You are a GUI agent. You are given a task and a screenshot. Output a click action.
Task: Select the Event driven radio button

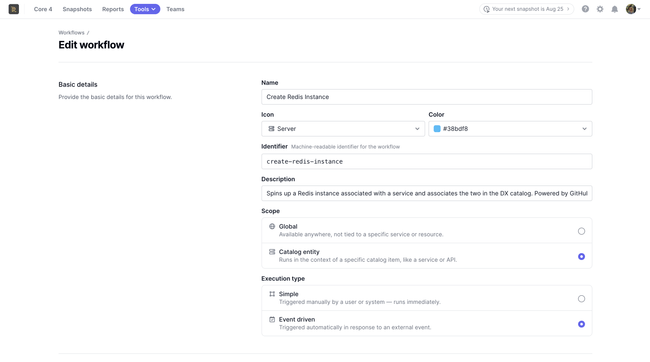pos(581,324)
